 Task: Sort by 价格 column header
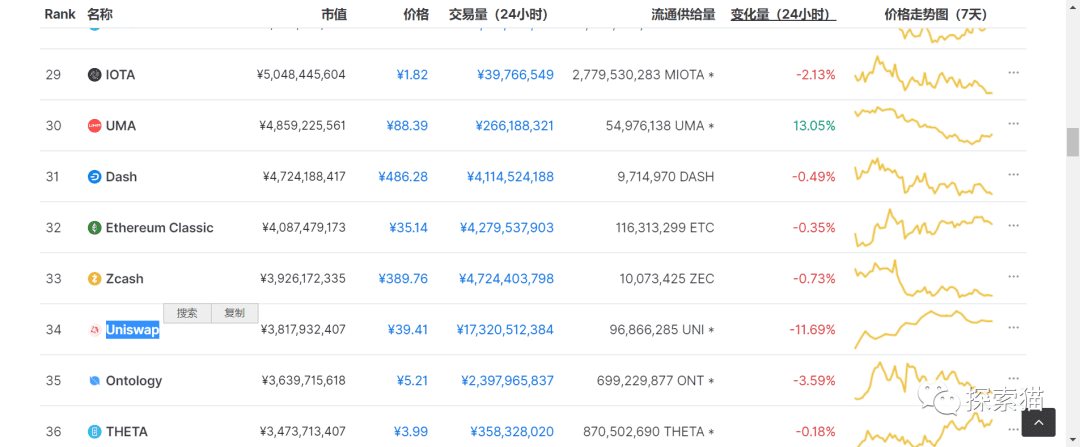[x=416, y=14]
